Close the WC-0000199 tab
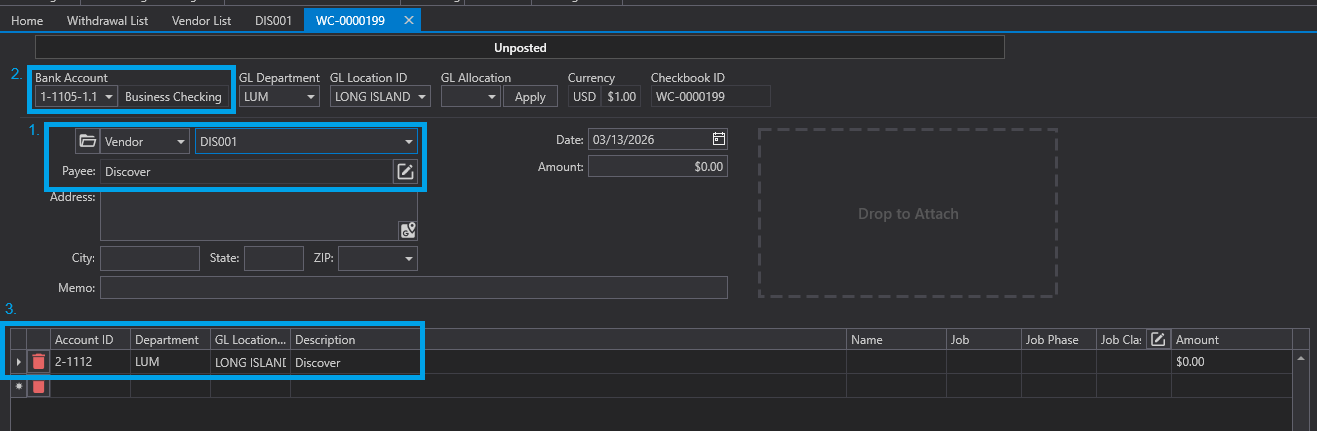The image size is (1317, 431). (x=408, y=21)
